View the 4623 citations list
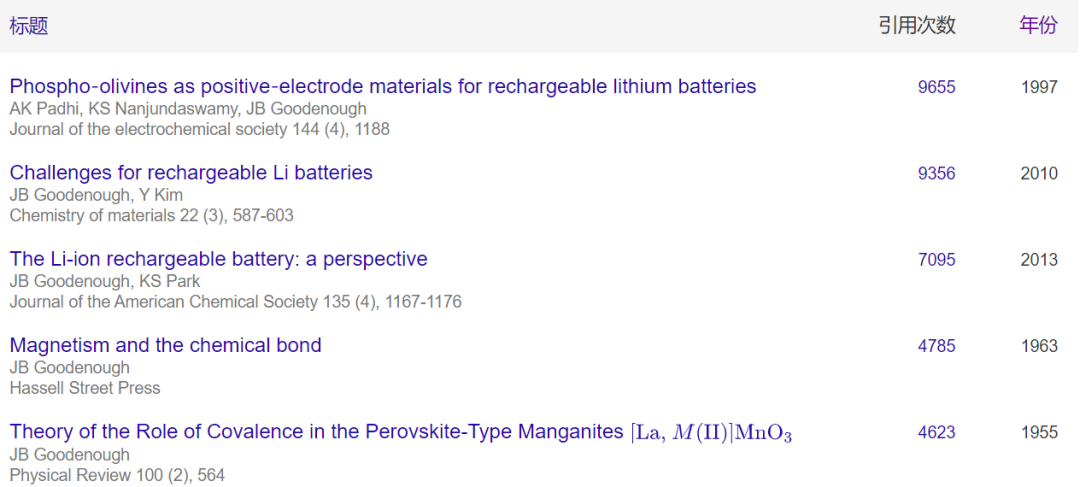The width and height of the screenshot is (1080, 487). [937, 433]
